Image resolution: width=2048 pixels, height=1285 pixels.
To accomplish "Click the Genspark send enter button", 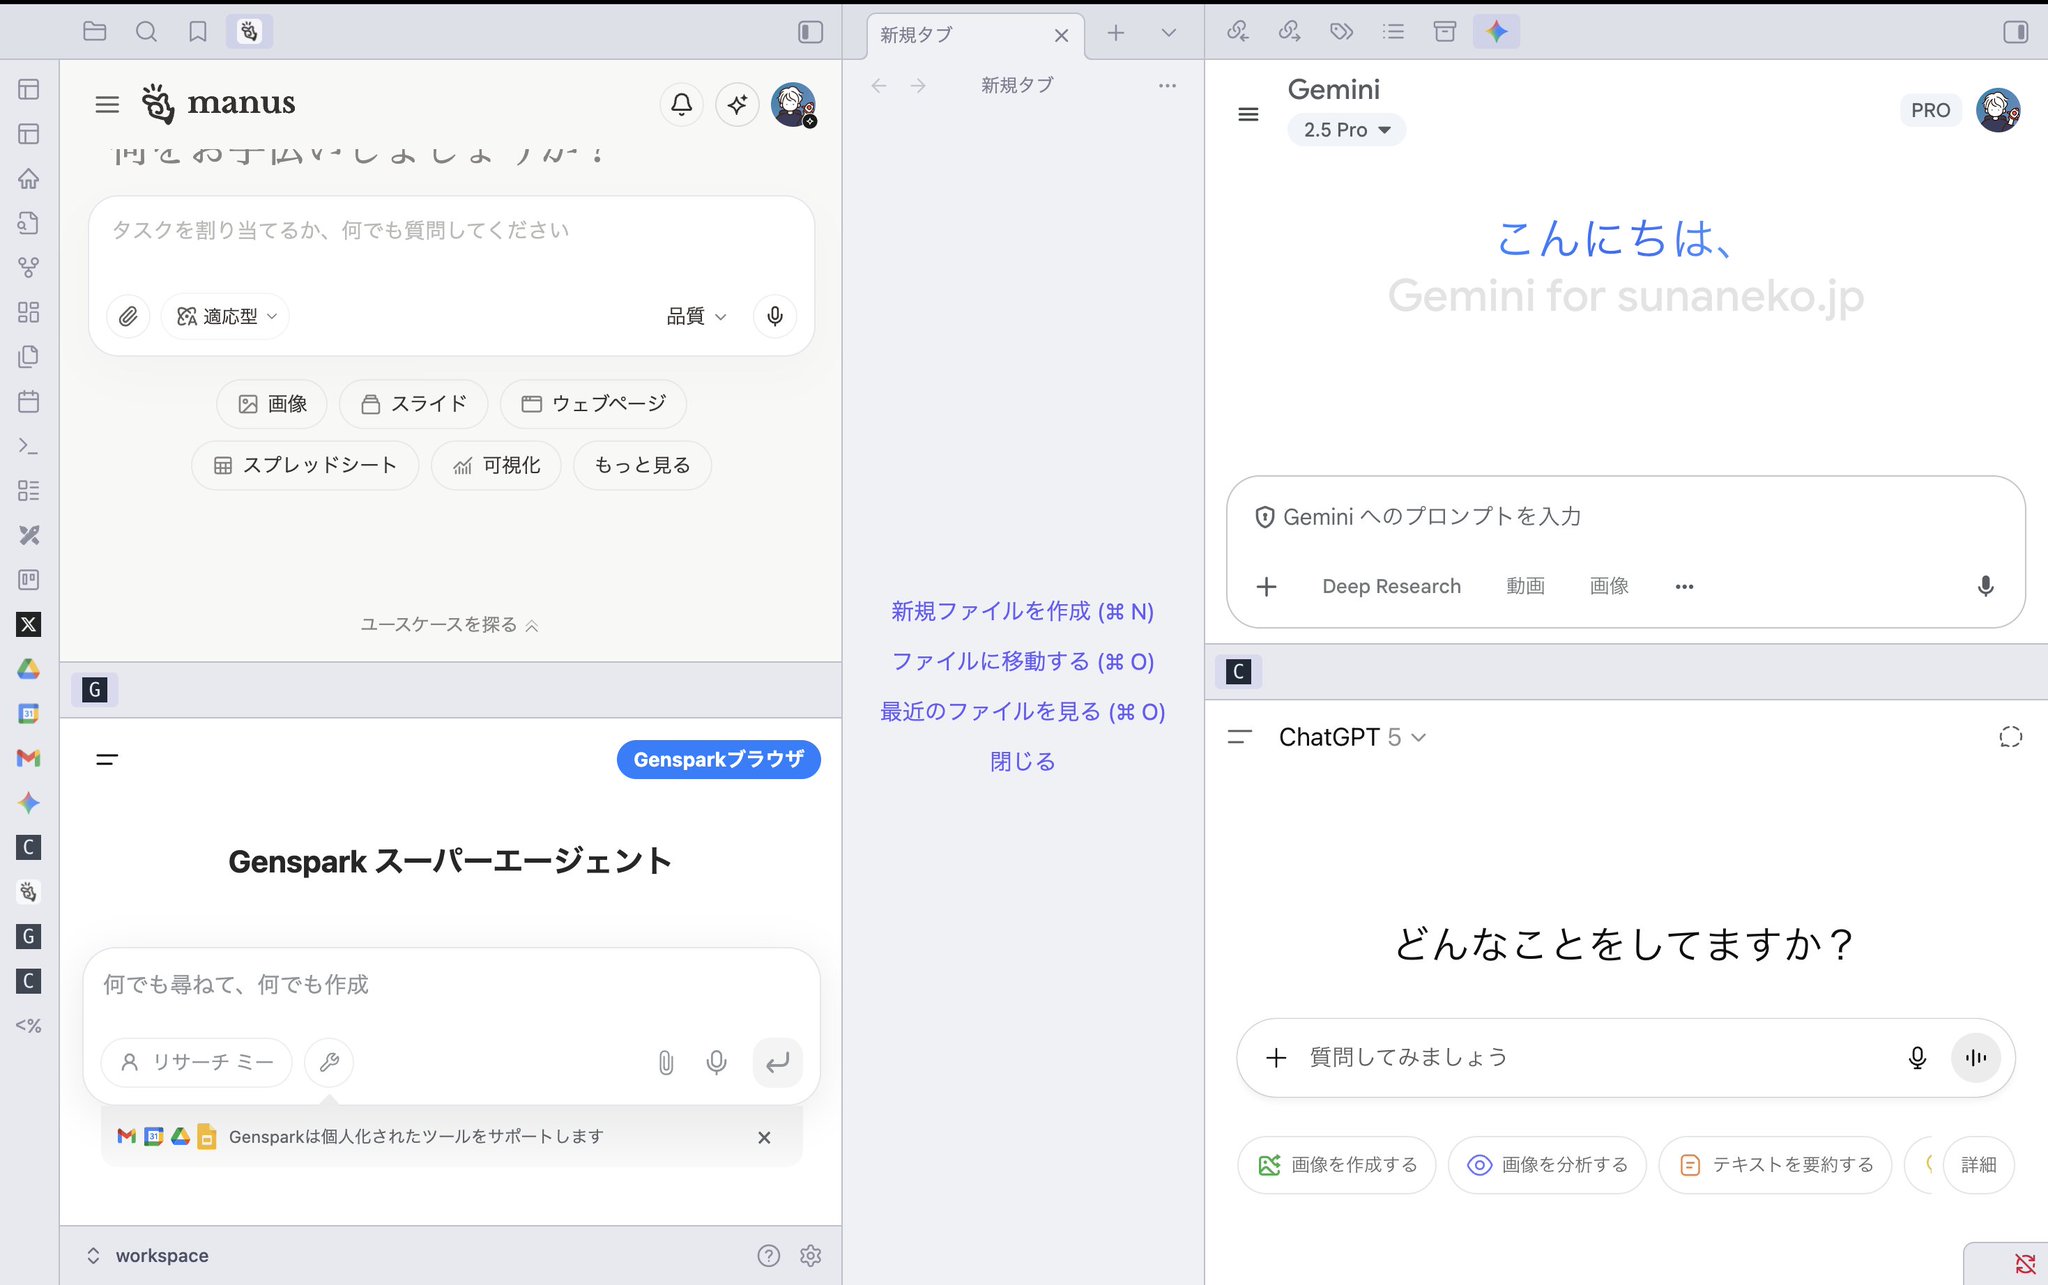I will (777, 1062).
